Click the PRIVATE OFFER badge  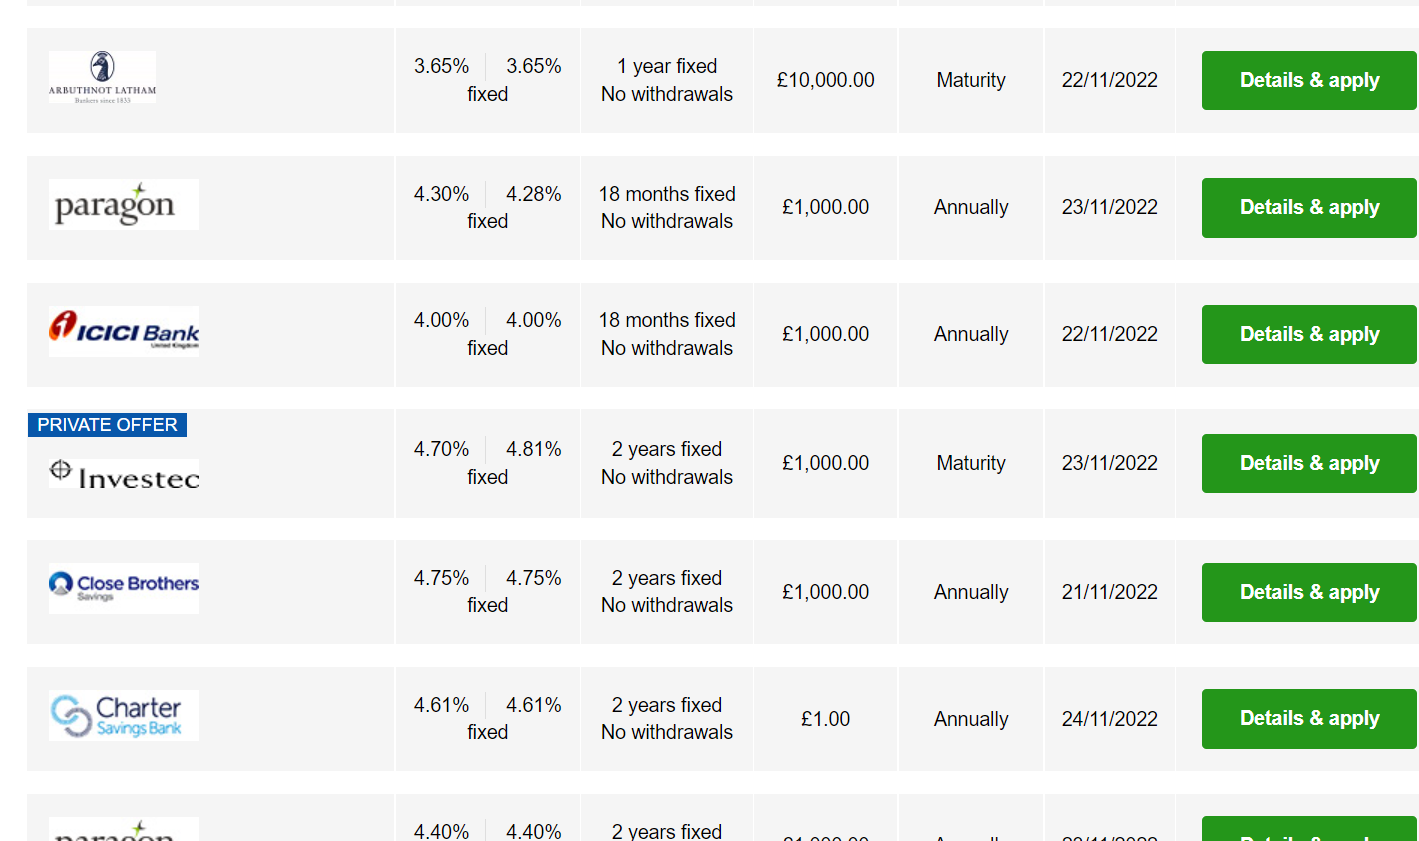tap(107, 425)
